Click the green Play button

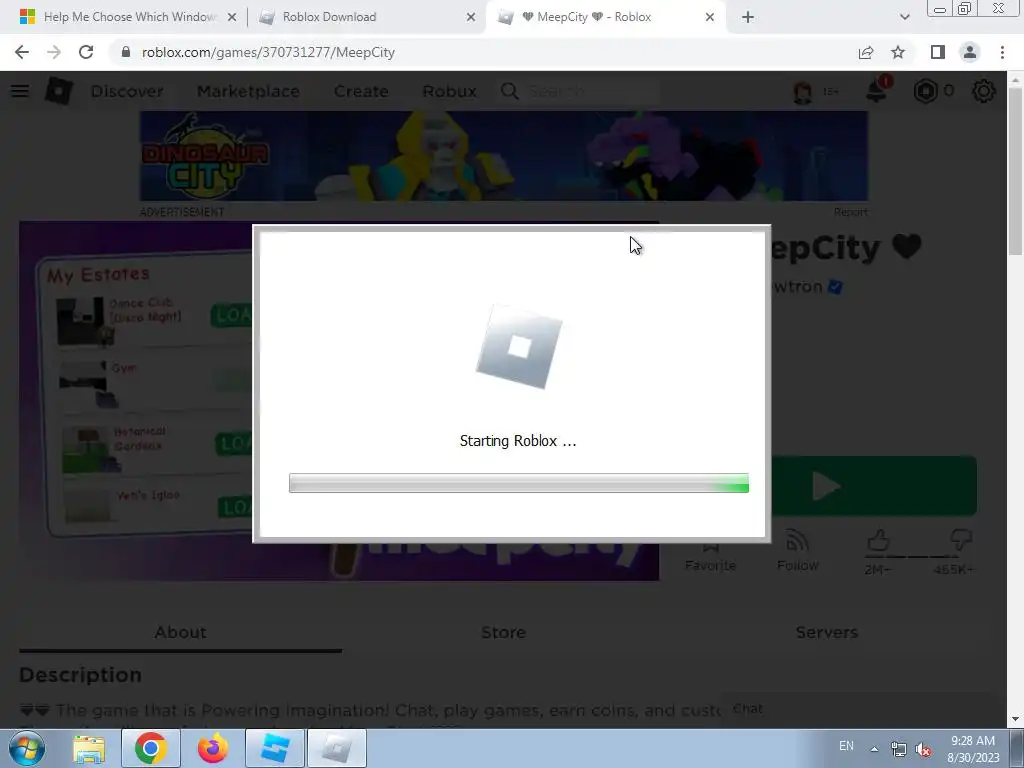(x=874, y=486)
